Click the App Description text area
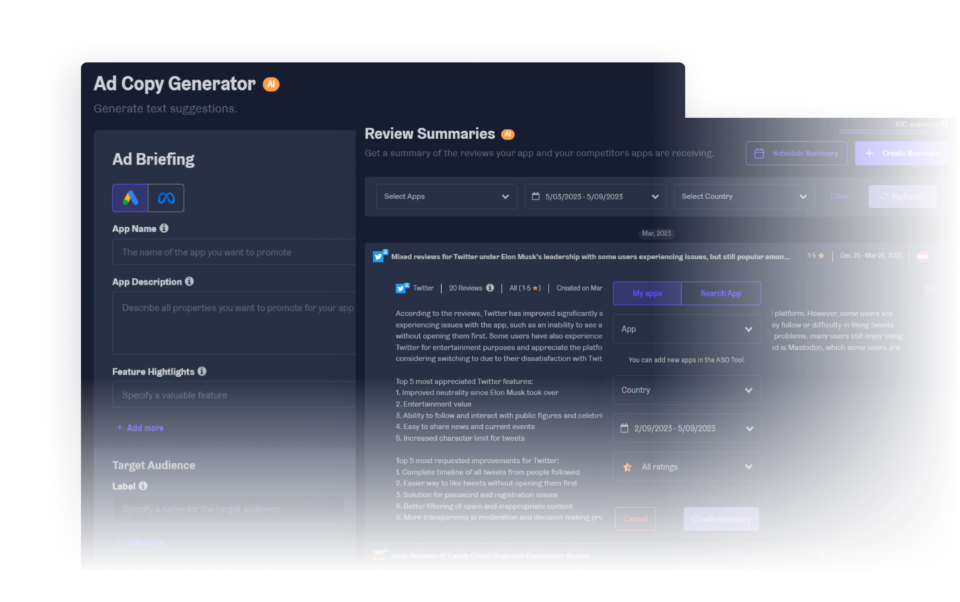 [x=234, y=323]
